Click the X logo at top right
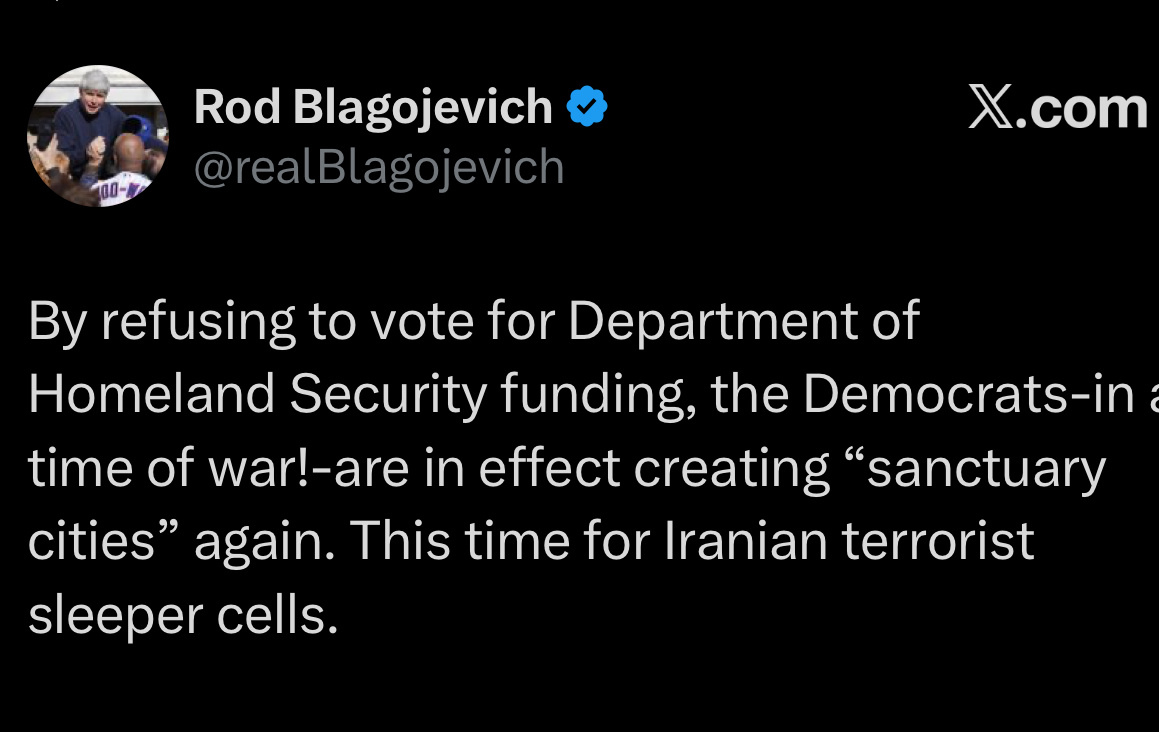The width and height of the screenshot is (1159, 732). tap(990, 107)
